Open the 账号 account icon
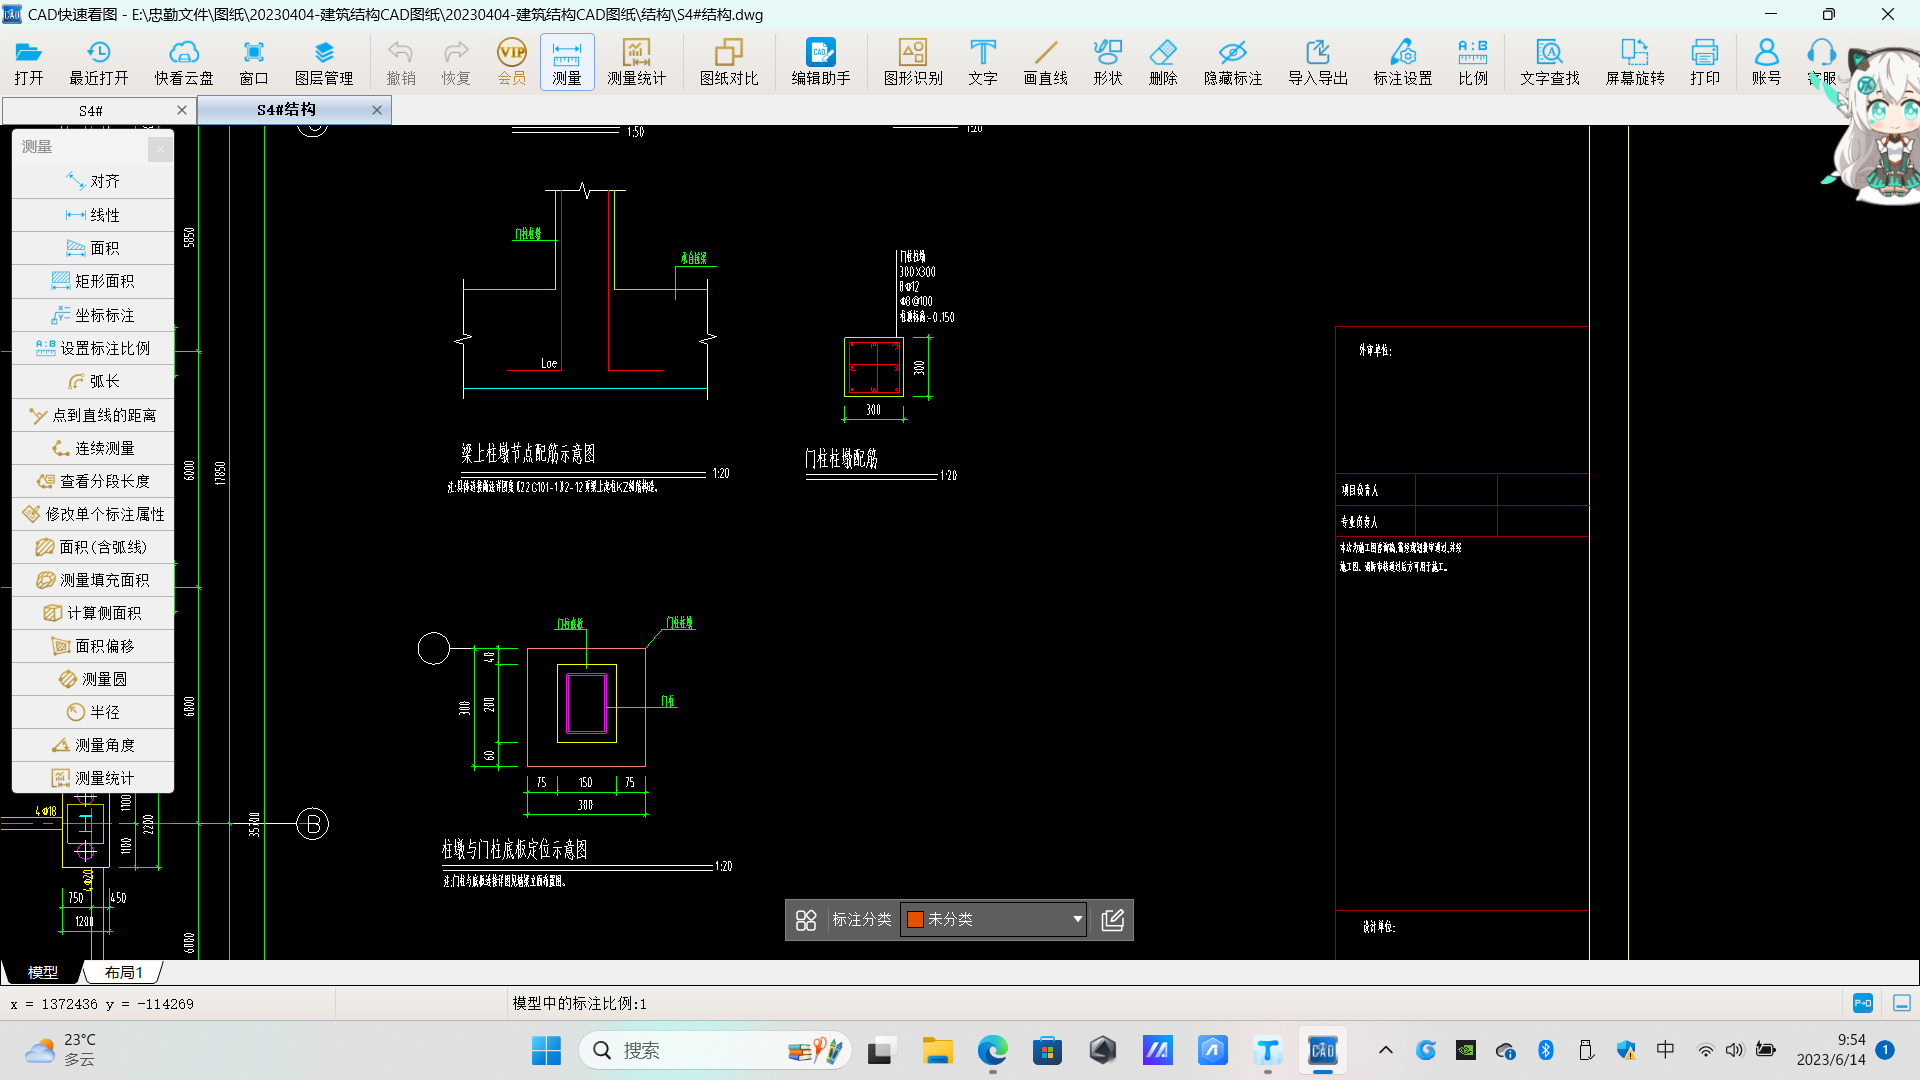This screenshot has width=1920, height=1080. click(1767, 62)
